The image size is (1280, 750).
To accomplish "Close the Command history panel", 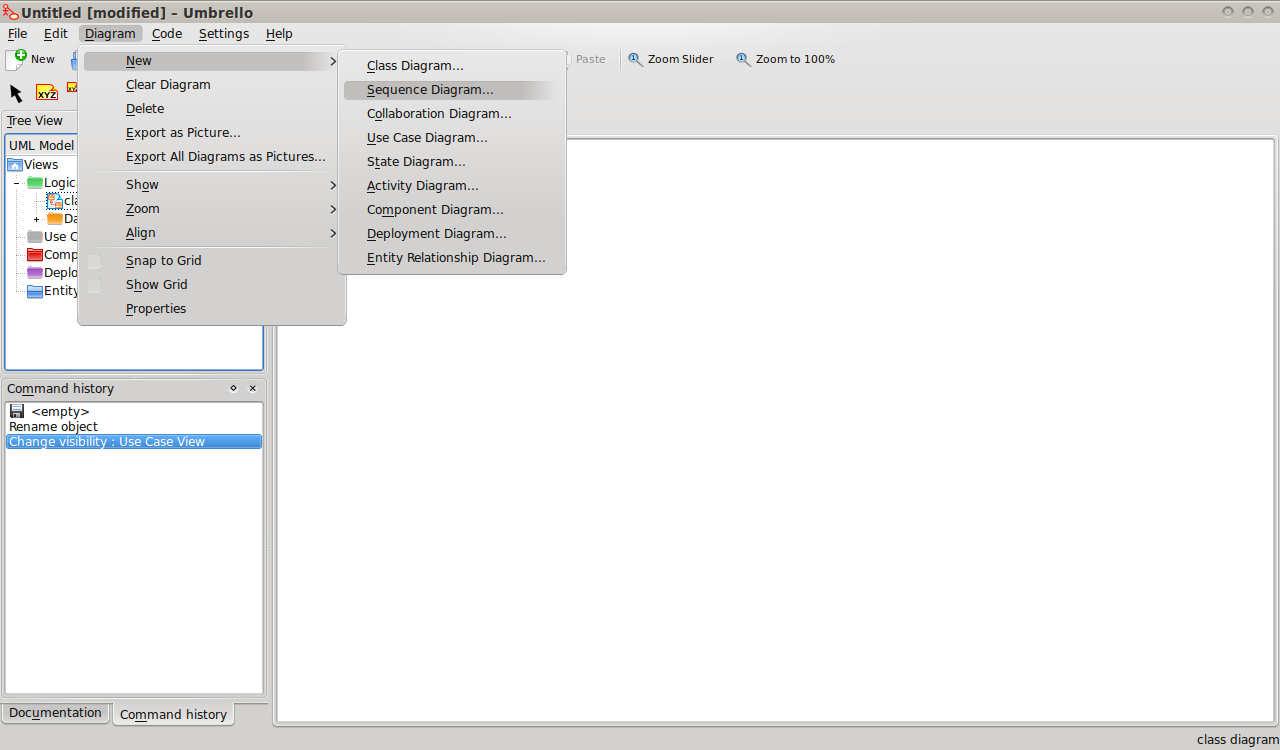I will click(253, 388).
